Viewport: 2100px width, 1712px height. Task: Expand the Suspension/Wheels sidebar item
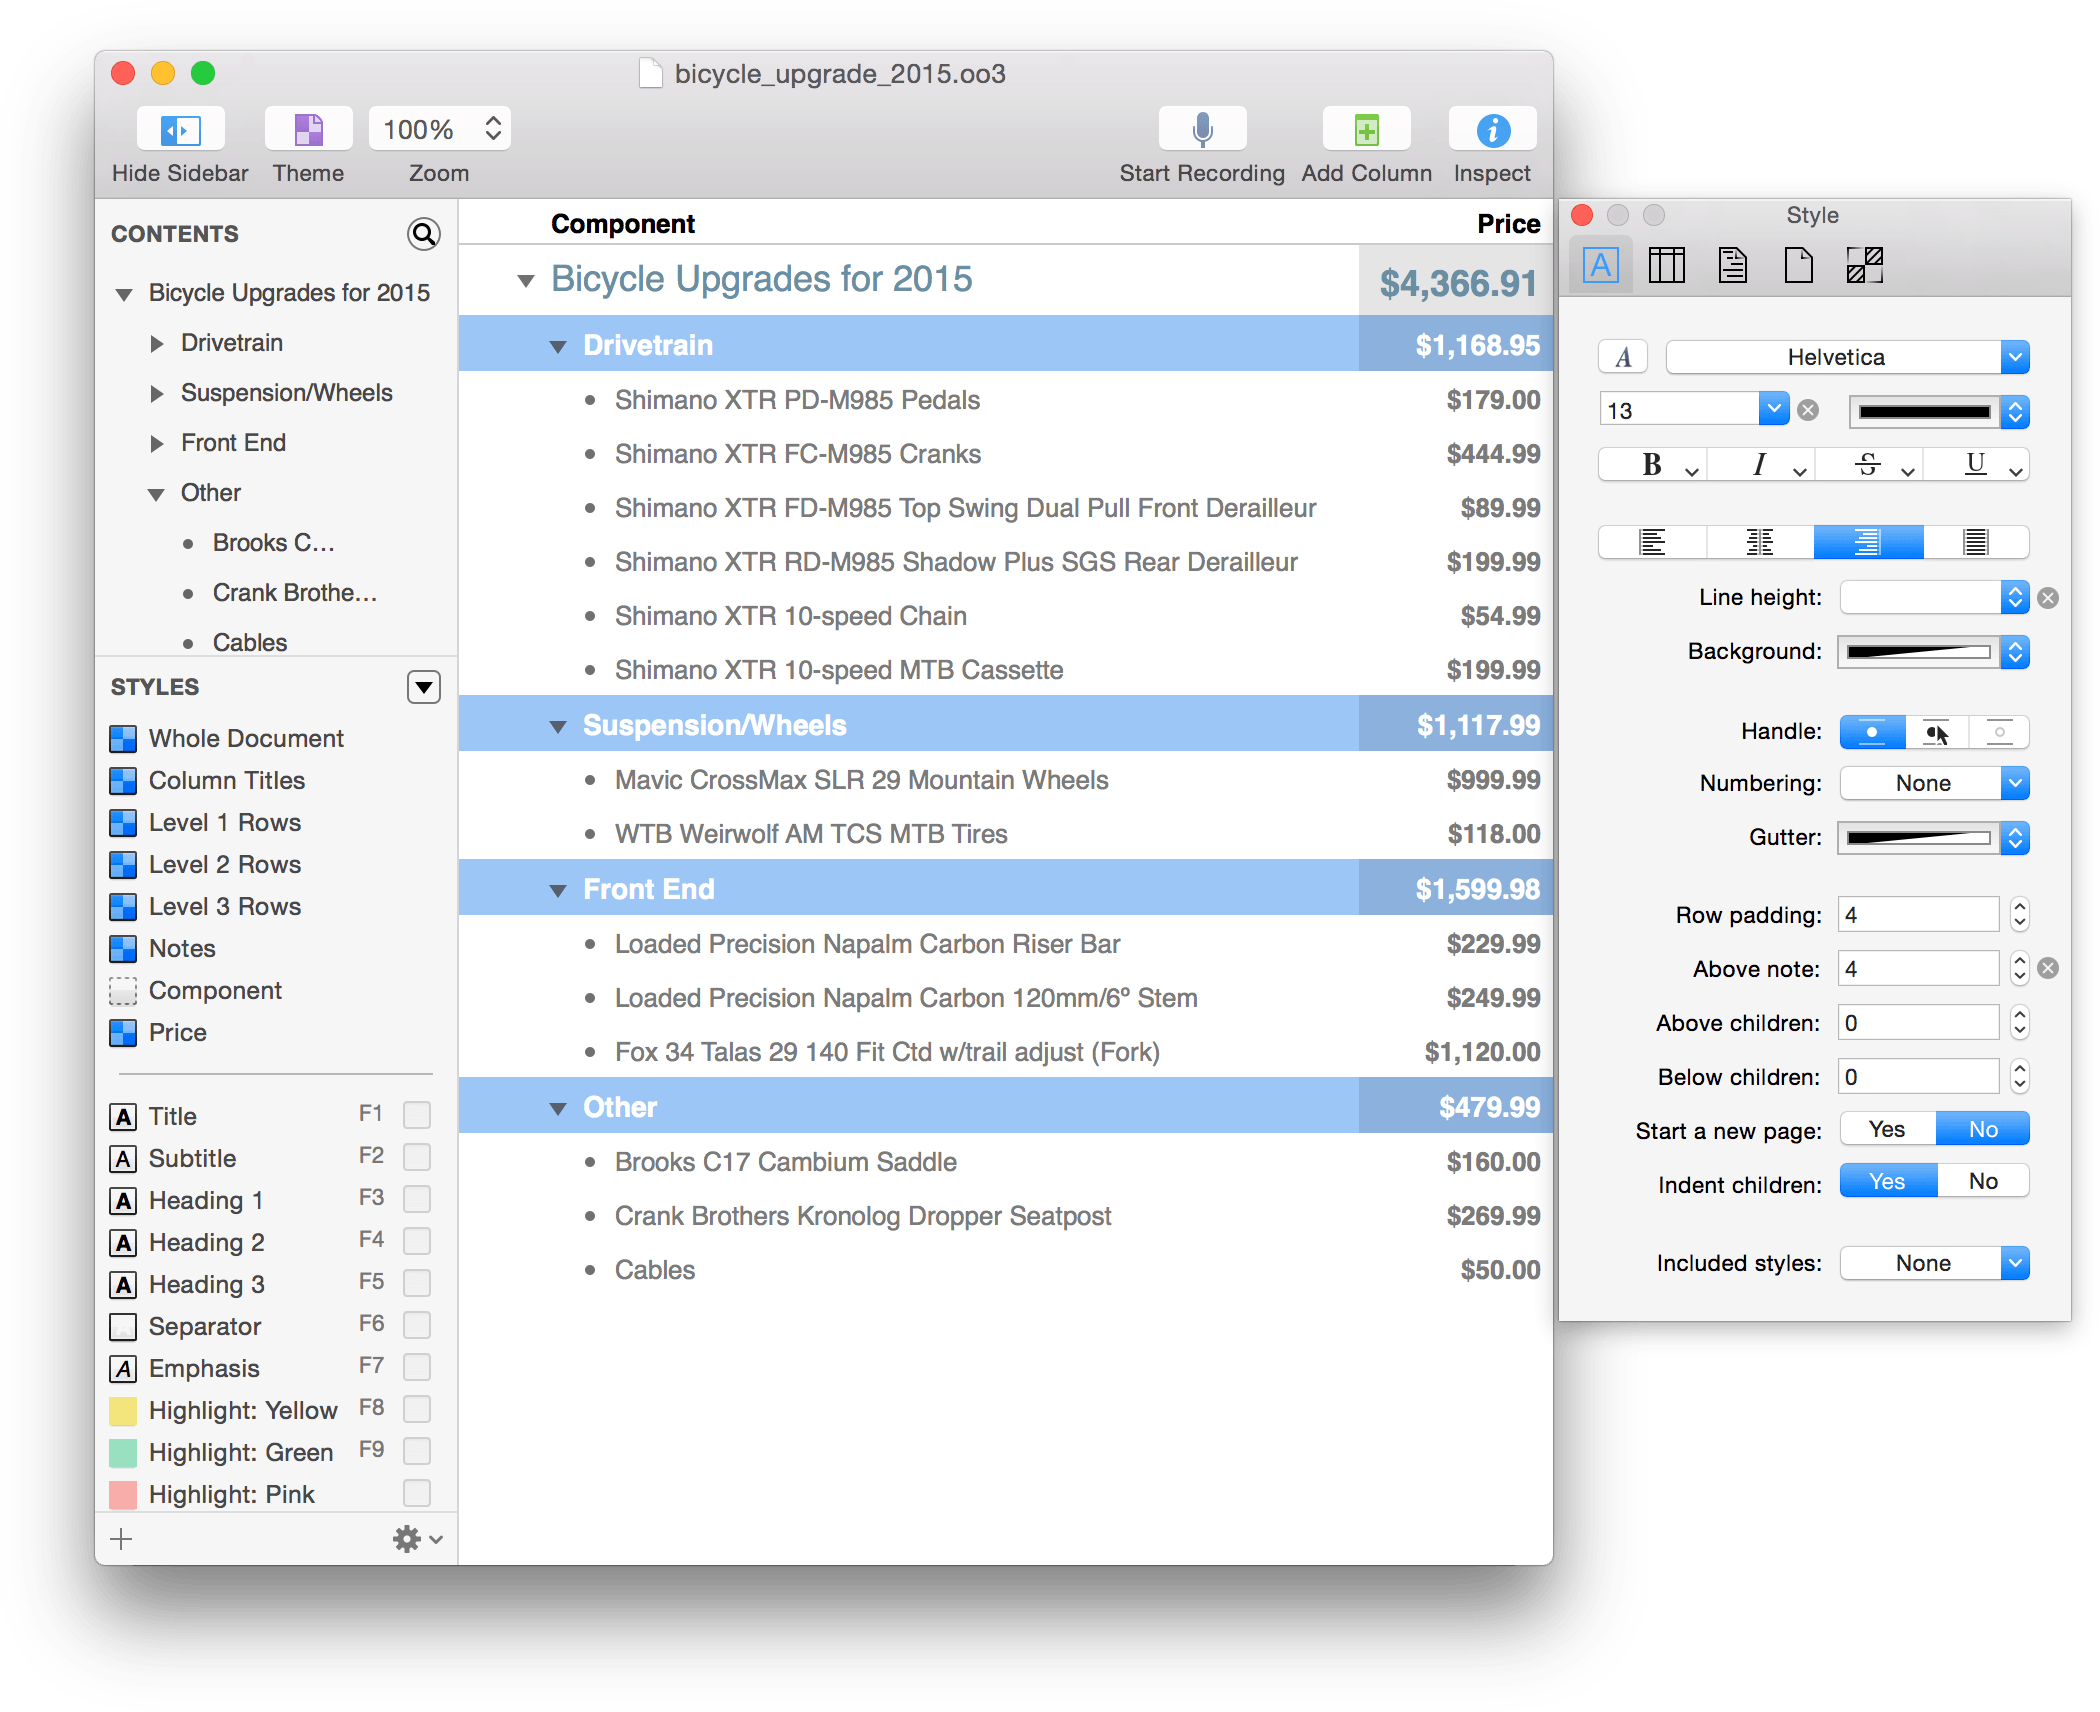coord(155,392)
